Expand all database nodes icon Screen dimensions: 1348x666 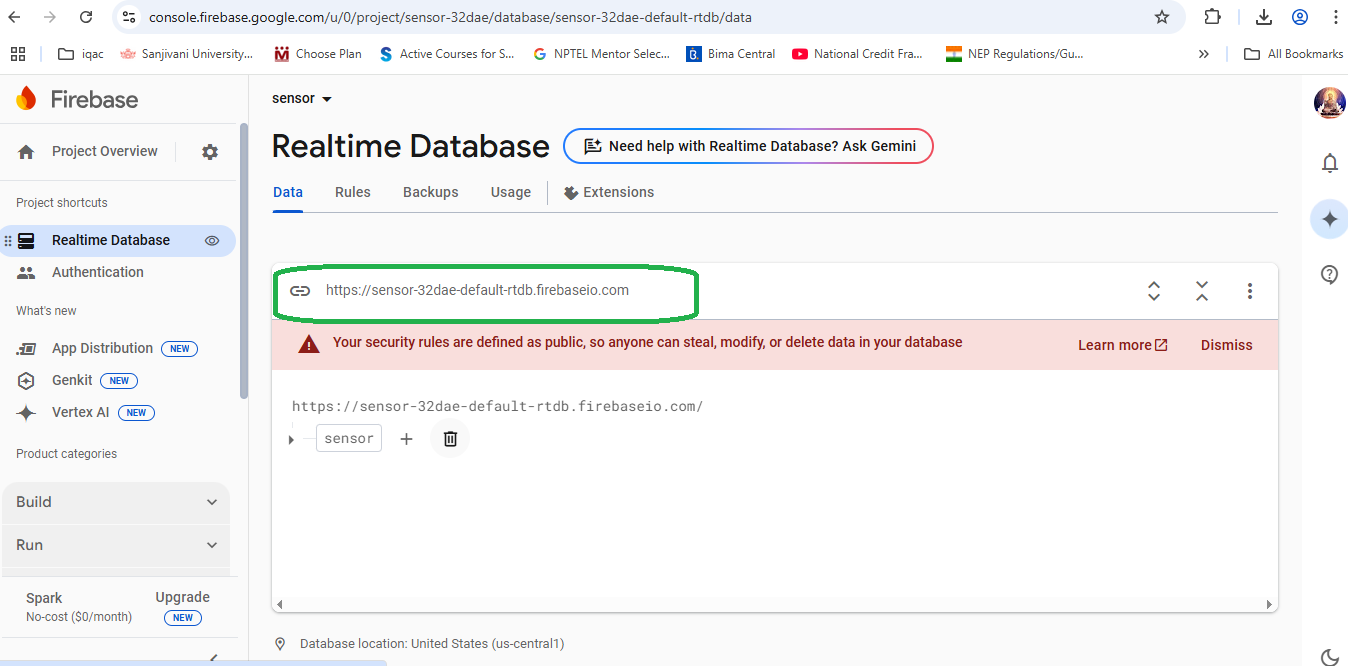1154,291
